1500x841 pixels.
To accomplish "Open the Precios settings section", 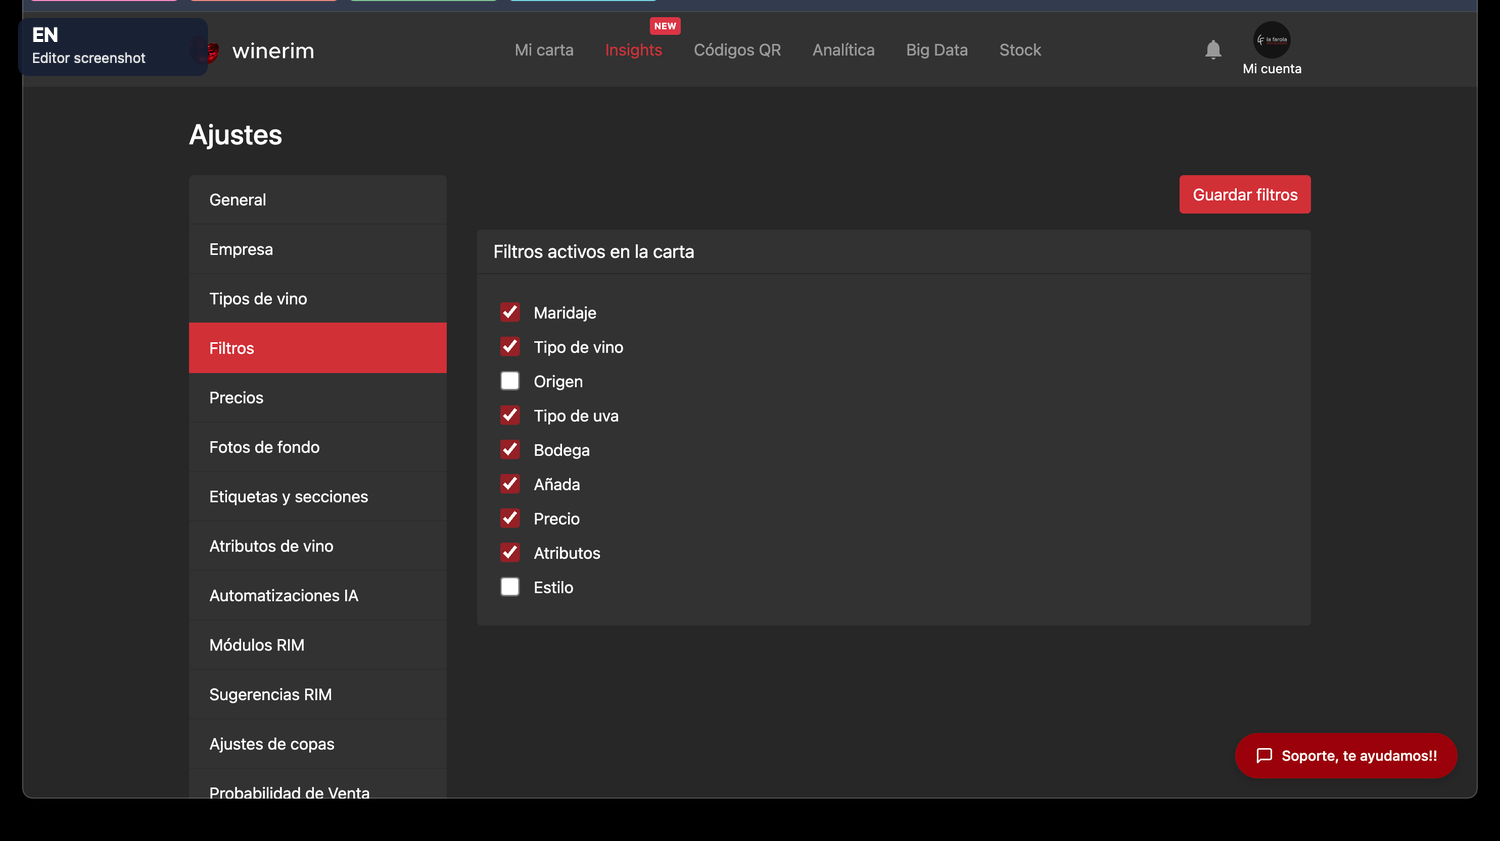I will (x=318, y=398).
